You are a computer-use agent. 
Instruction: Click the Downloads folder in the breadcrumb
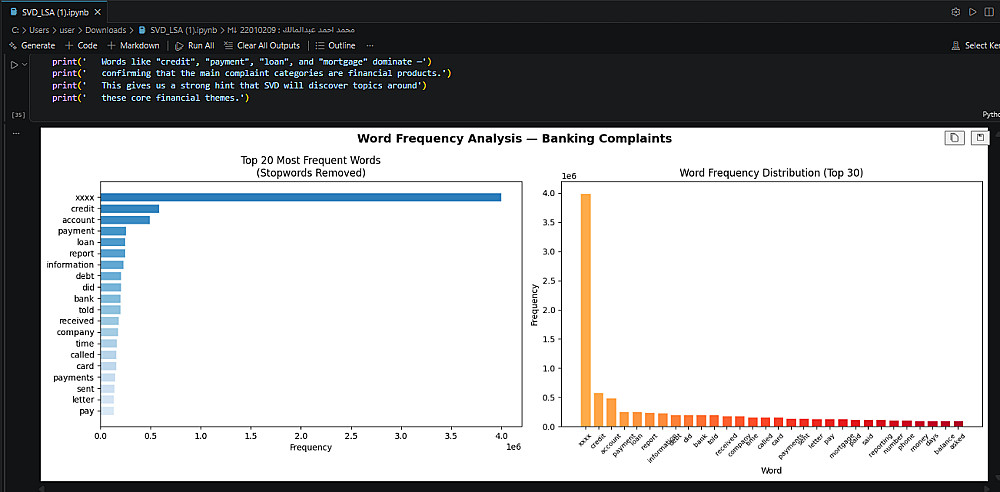pyautogui.click(x=106, y=31)
